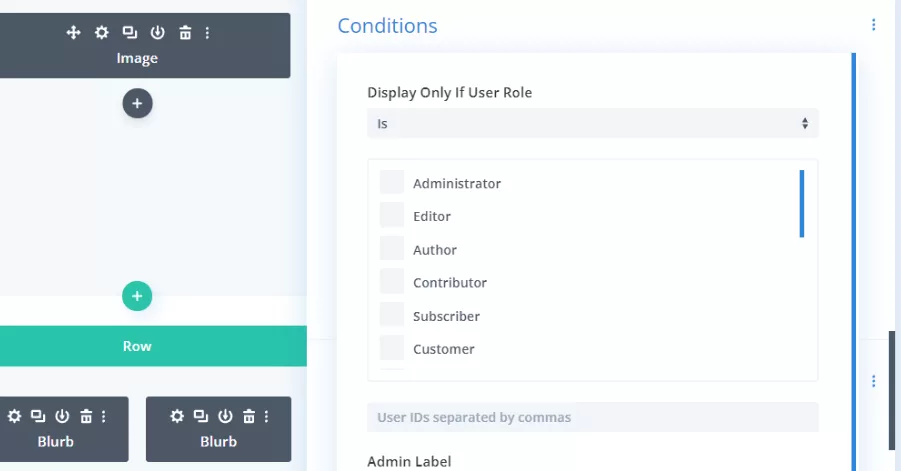Click the Display Only If User Role label
This screenshot has height=471, width=901.
449,92
